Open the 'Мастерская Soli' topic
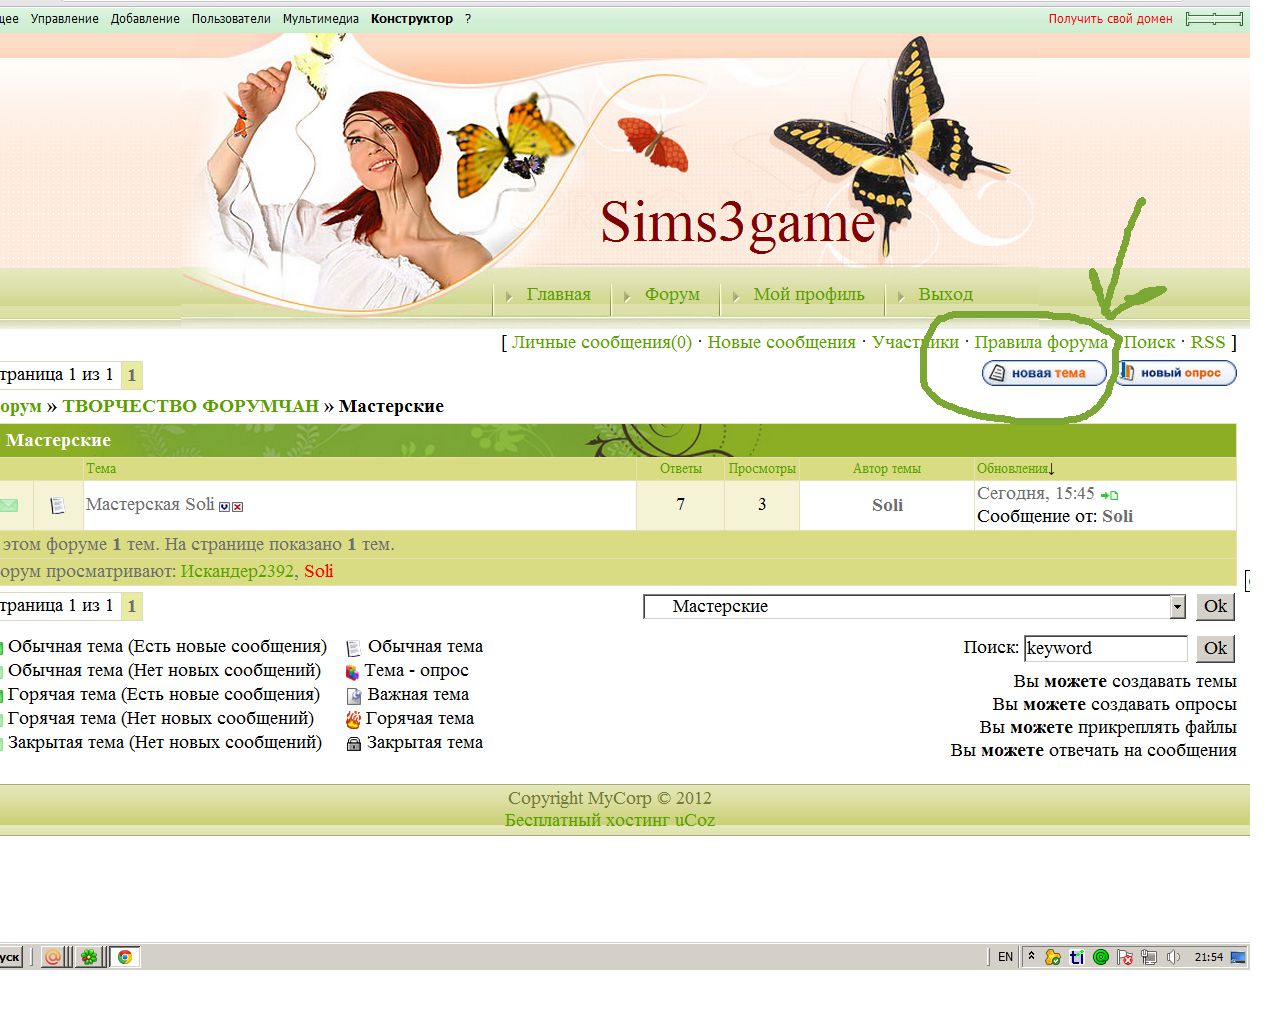Viewport: 1280px width, 1024px height. (x=150, y=504)
